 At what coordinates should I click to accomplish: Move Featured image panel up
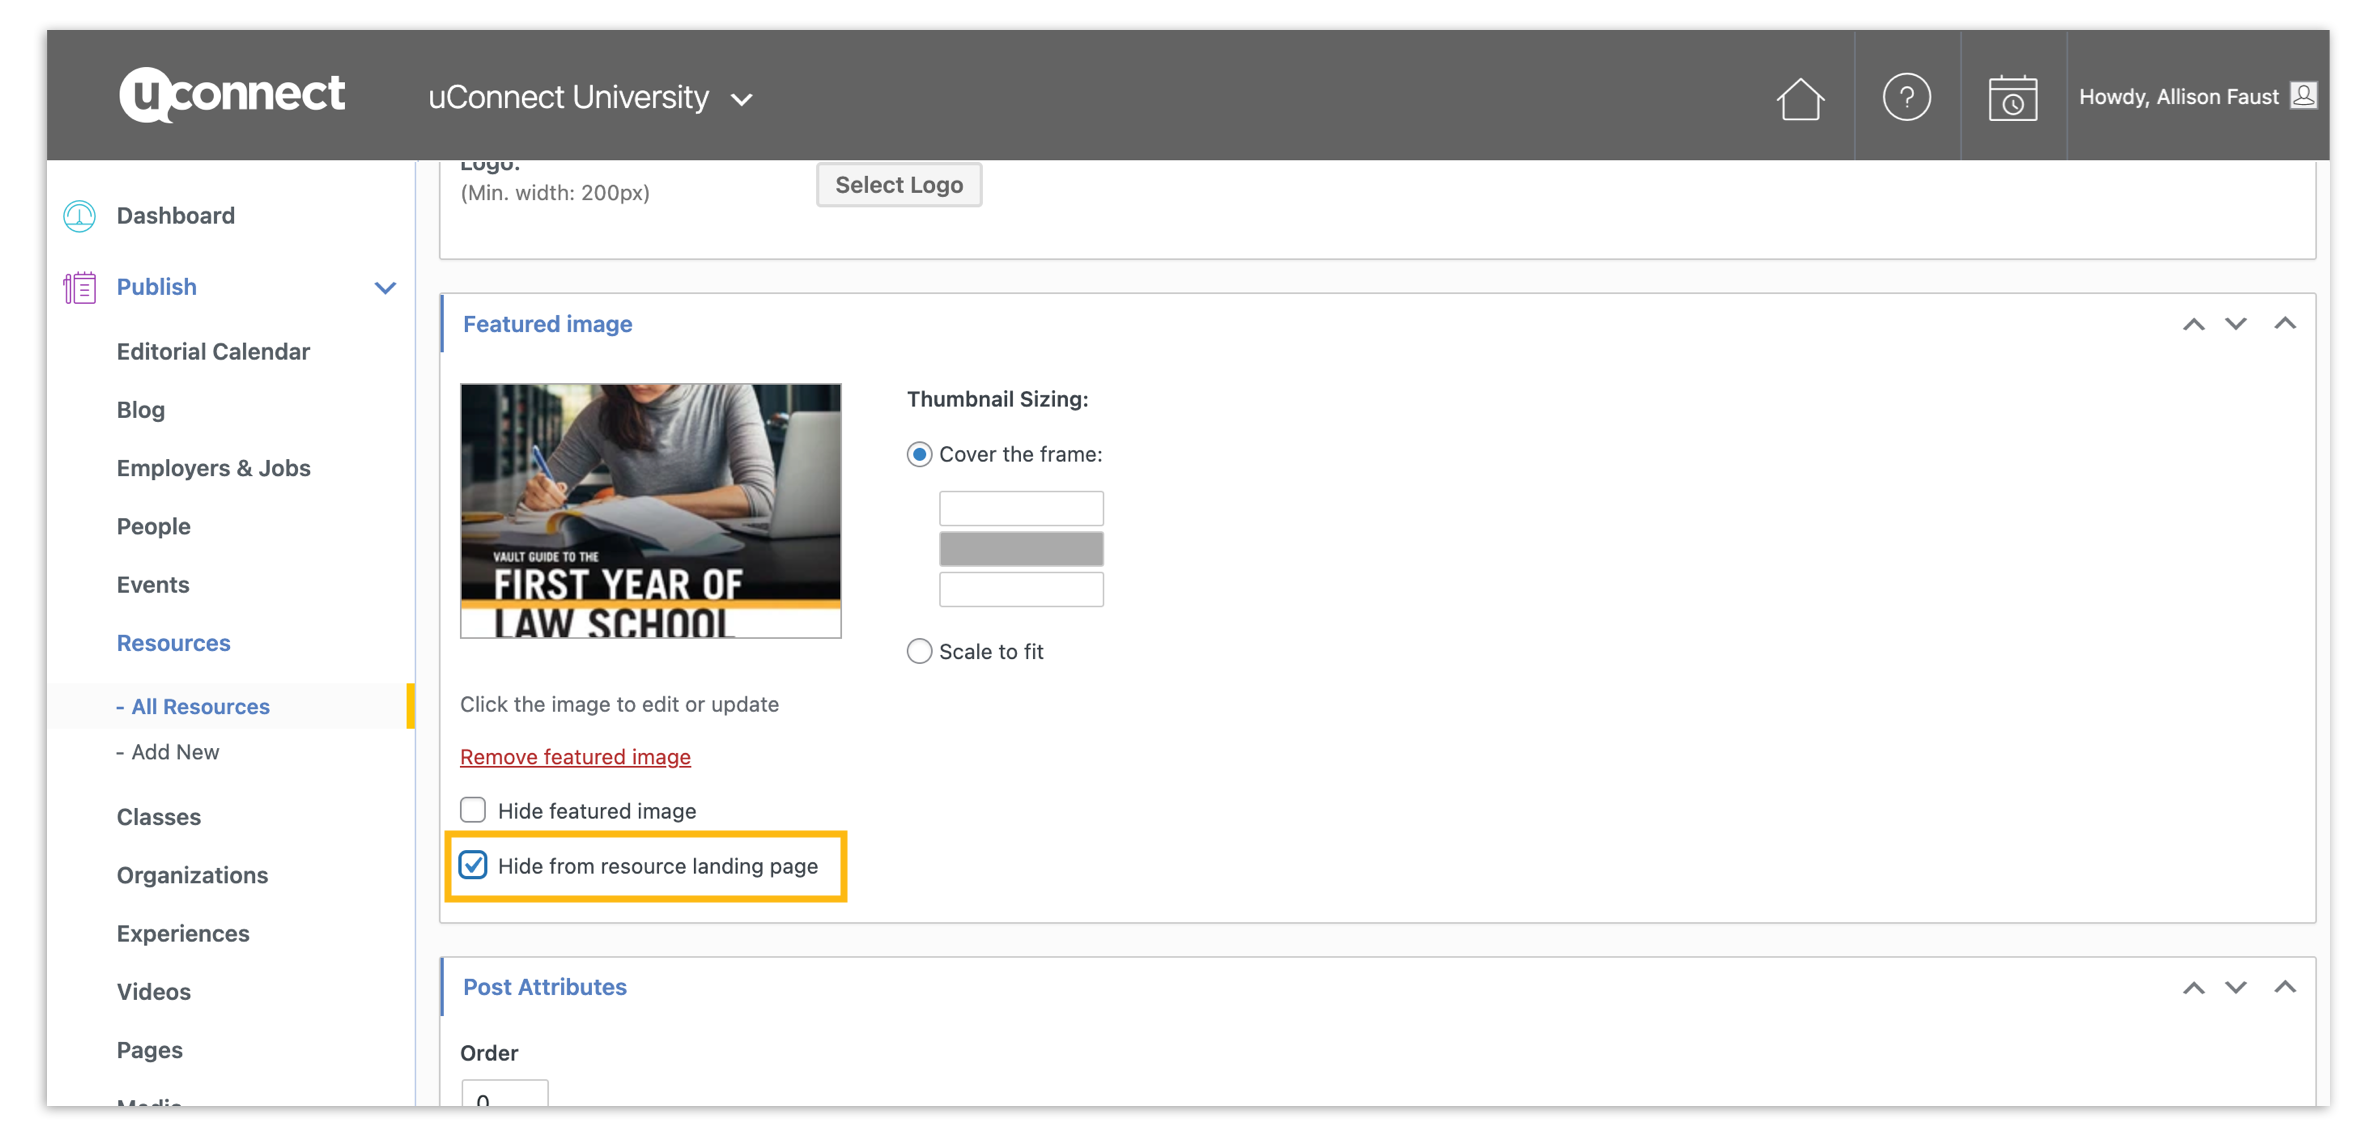click(x=2193, y=324)
